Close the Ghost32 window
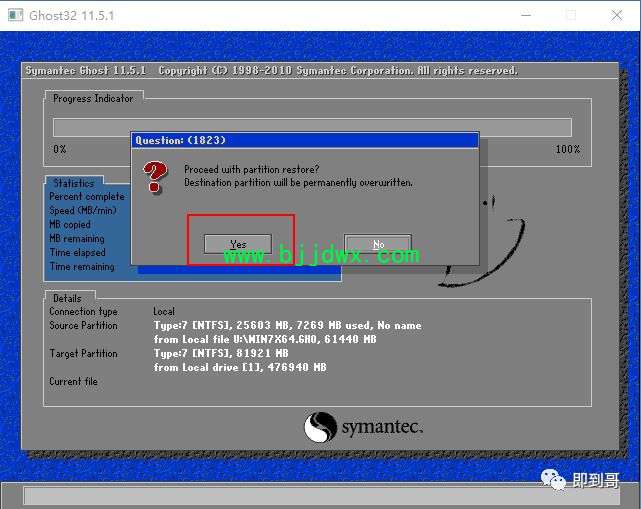 click(x=616, y=16)
